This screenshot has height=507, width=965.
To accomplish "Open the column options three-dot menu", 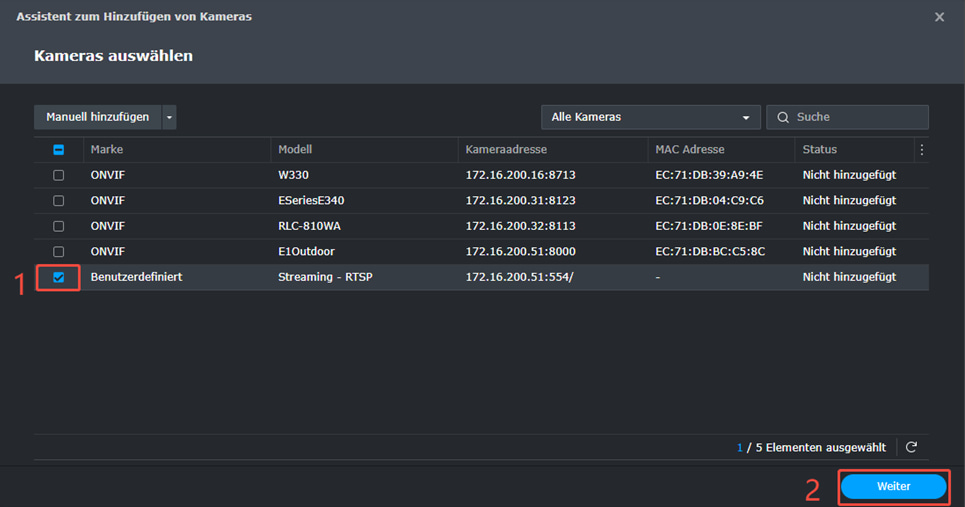I will 921,150.
